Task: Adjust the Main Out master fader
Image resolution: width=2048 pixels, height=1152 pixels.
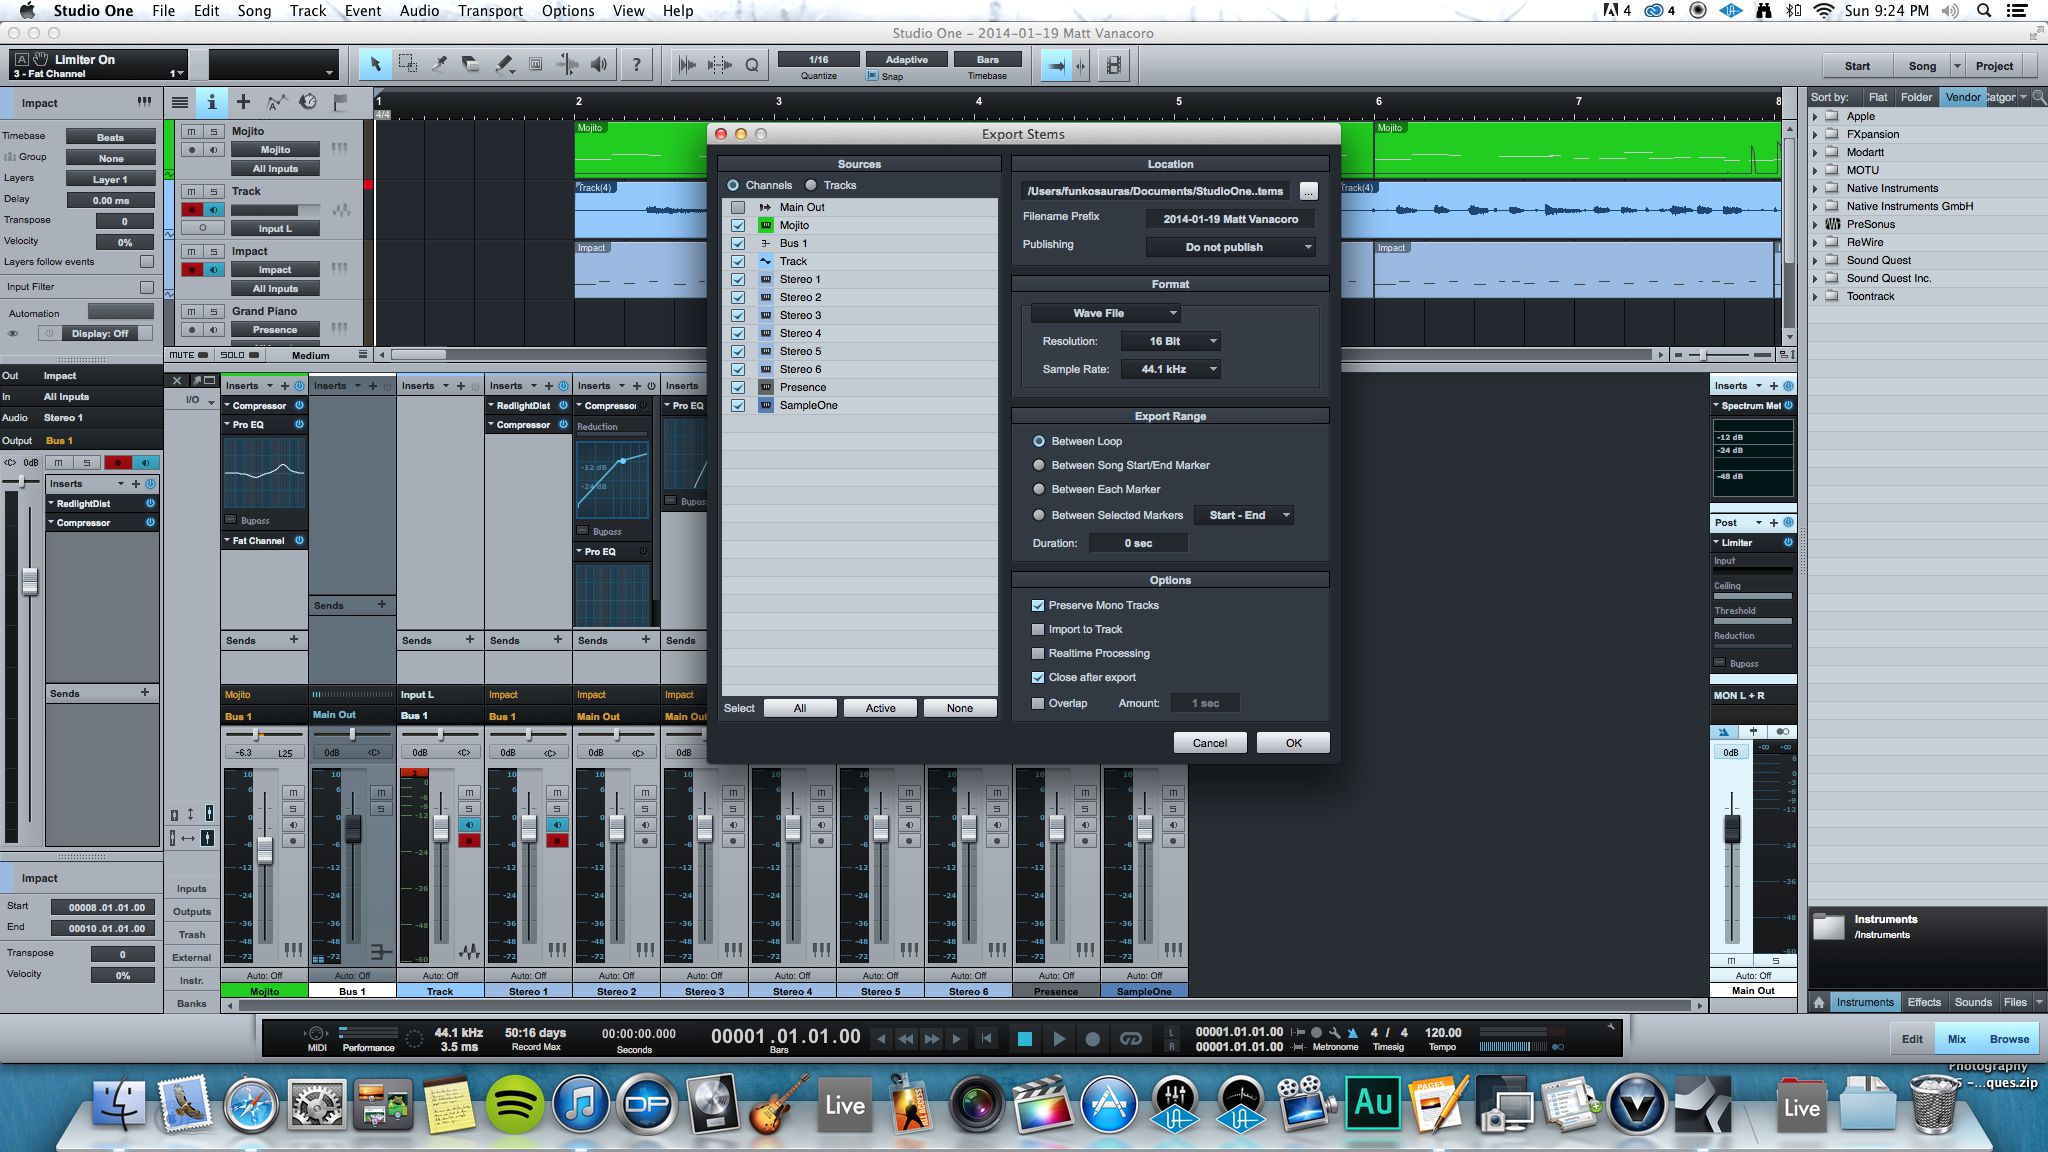Action: pos(1732,827)
